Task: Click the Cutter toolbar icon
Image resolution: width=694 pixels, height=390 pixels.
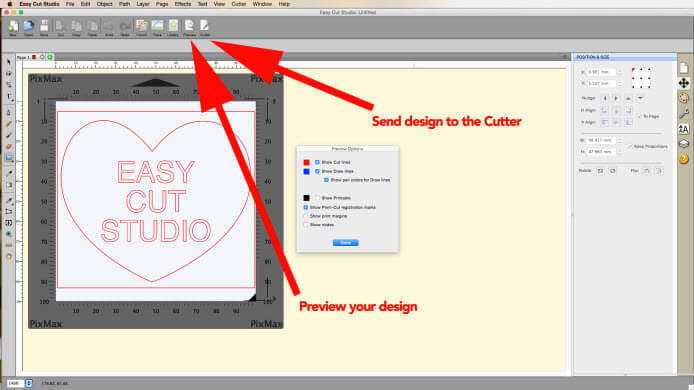Action: 204,27
